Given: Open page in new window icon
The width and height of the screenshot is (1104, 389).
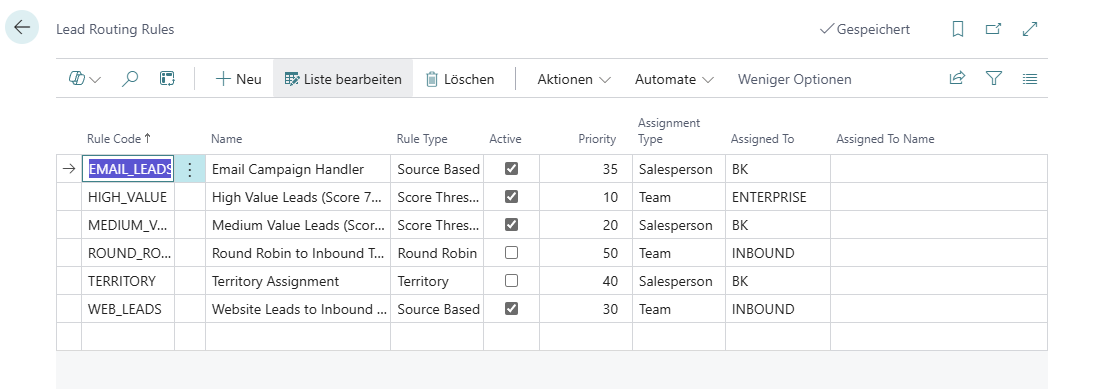Looking at the screenshot, I should 993,29.
